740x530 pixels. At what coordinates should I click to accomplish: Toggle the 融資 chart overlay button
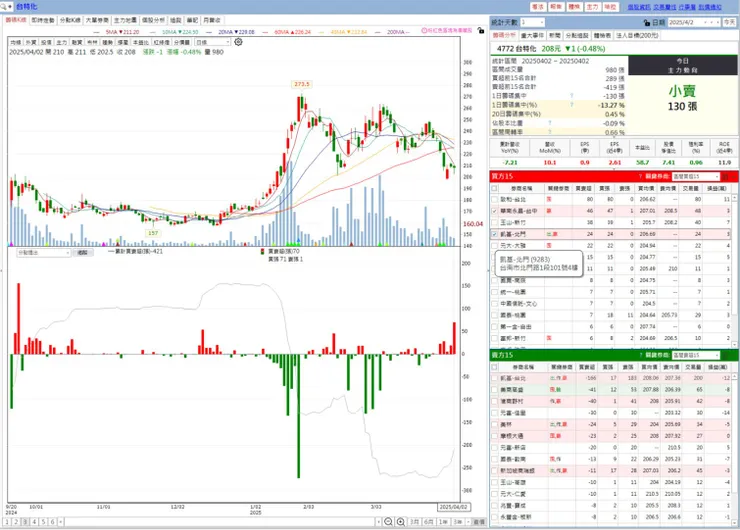(77, 42)
